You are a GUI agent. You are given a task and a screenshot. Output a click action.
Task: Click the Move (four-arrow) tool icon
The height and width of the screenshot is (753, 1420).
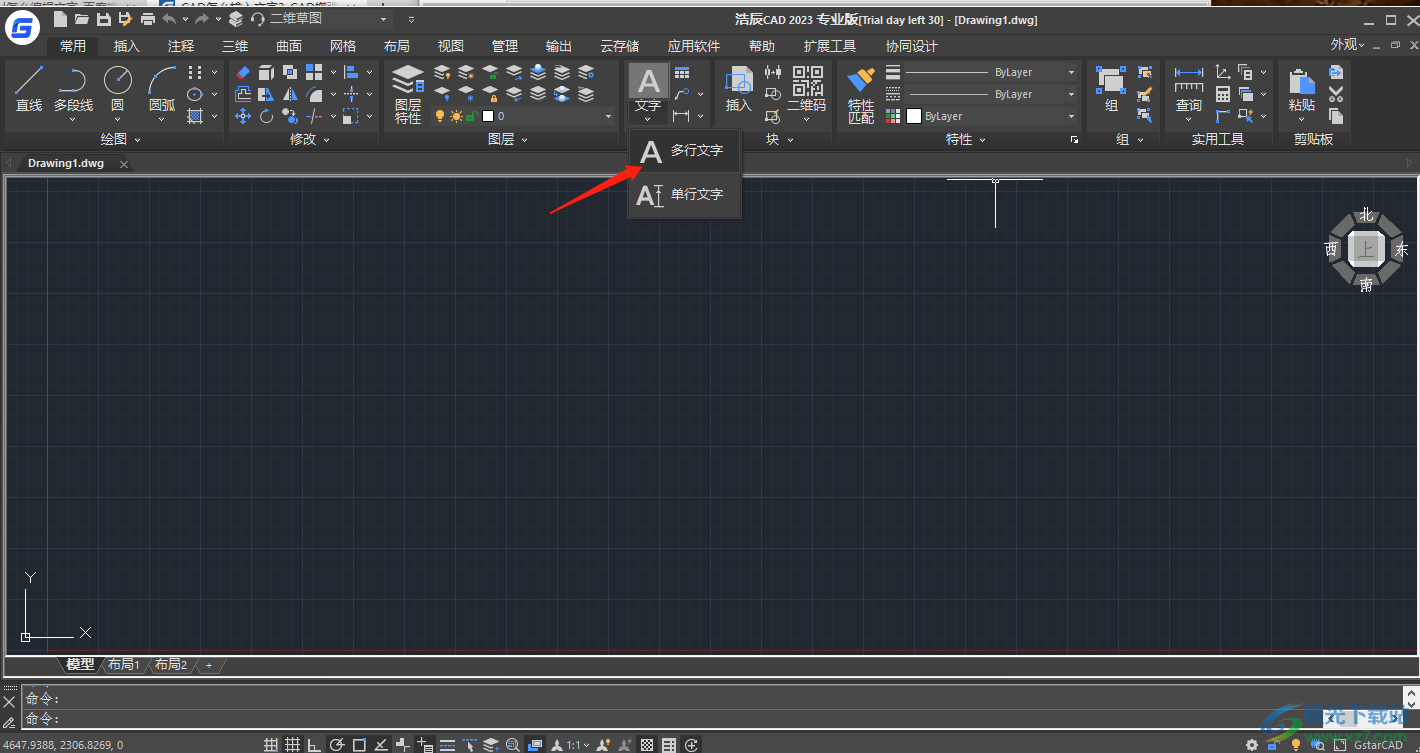coord(243,116)
